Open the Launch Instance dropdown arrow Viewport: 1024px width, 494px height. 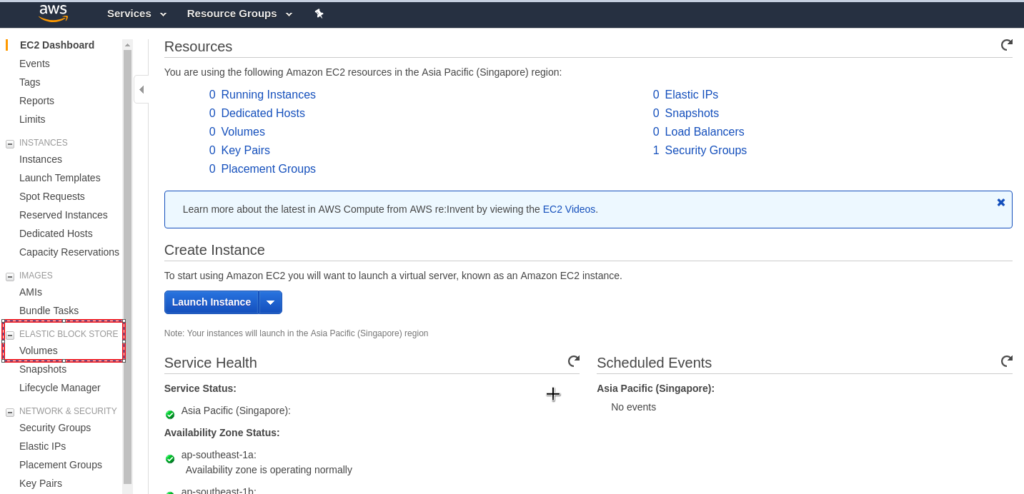[270, 302]
